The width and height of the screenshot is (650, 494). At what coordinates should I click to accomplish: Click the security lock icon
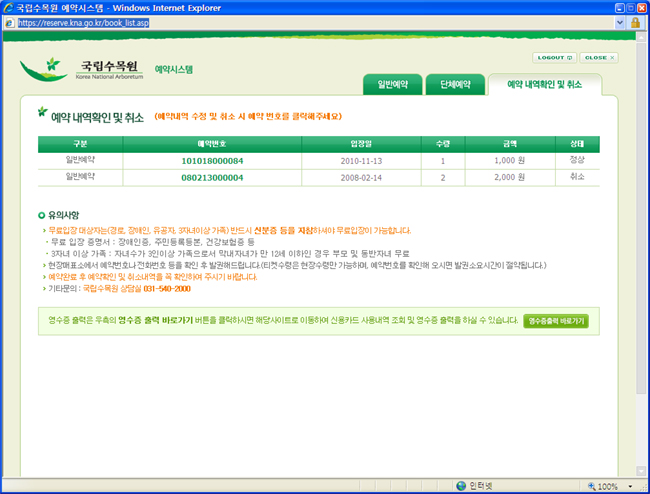pyautogui.click(x=635, y=23)
